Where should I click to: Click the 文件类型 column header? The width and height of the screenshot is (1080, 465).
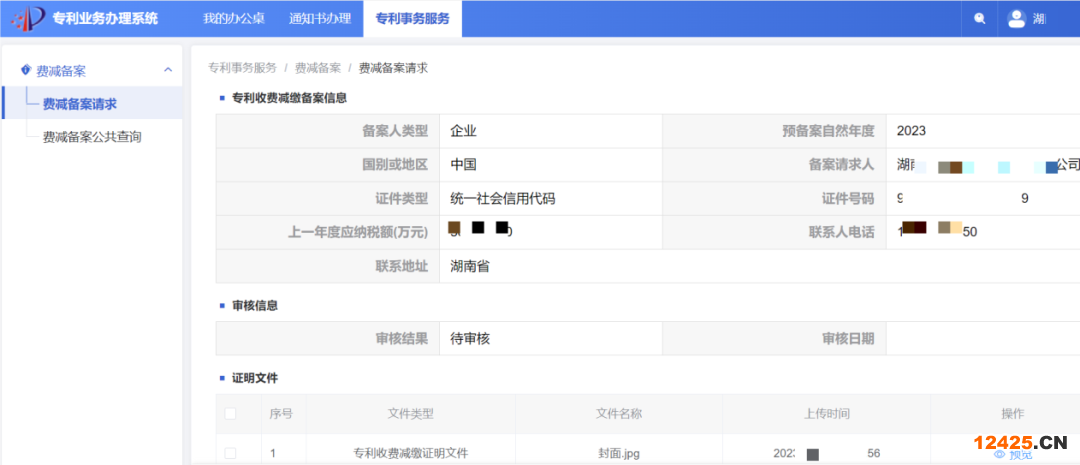411,414
